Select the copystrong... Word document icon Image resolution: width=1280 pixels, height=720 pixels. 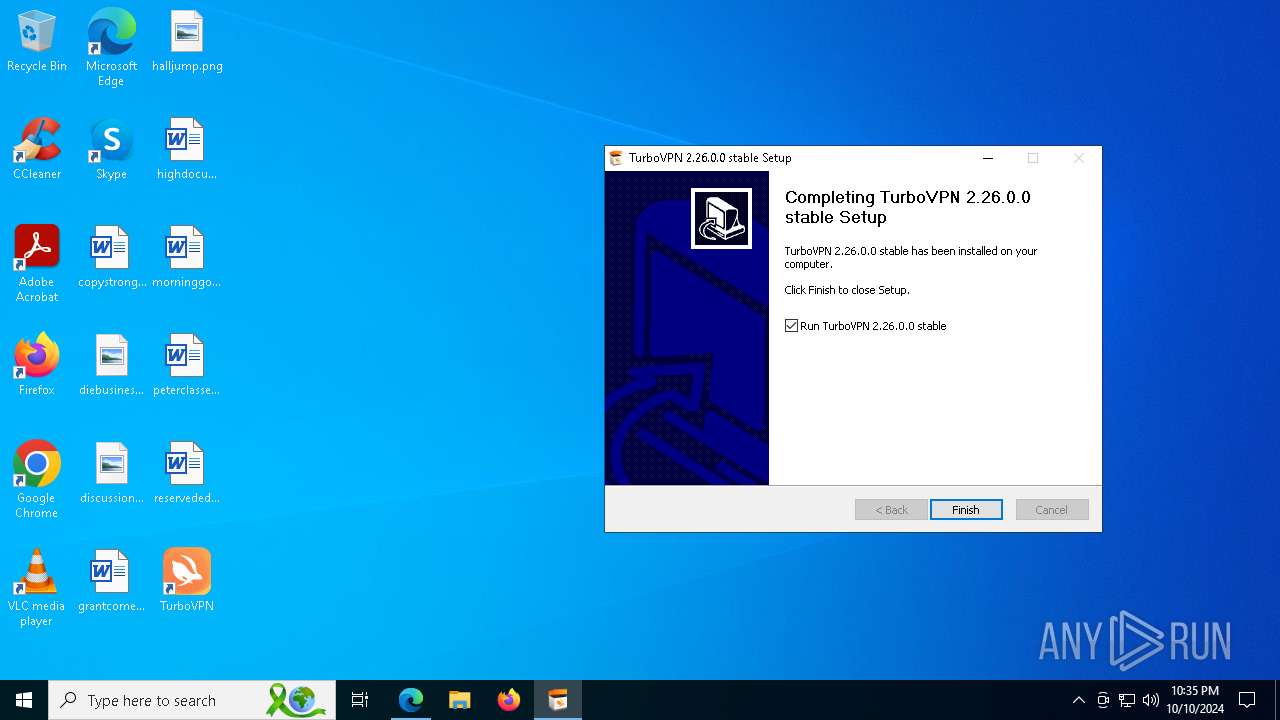click(111, 258)
